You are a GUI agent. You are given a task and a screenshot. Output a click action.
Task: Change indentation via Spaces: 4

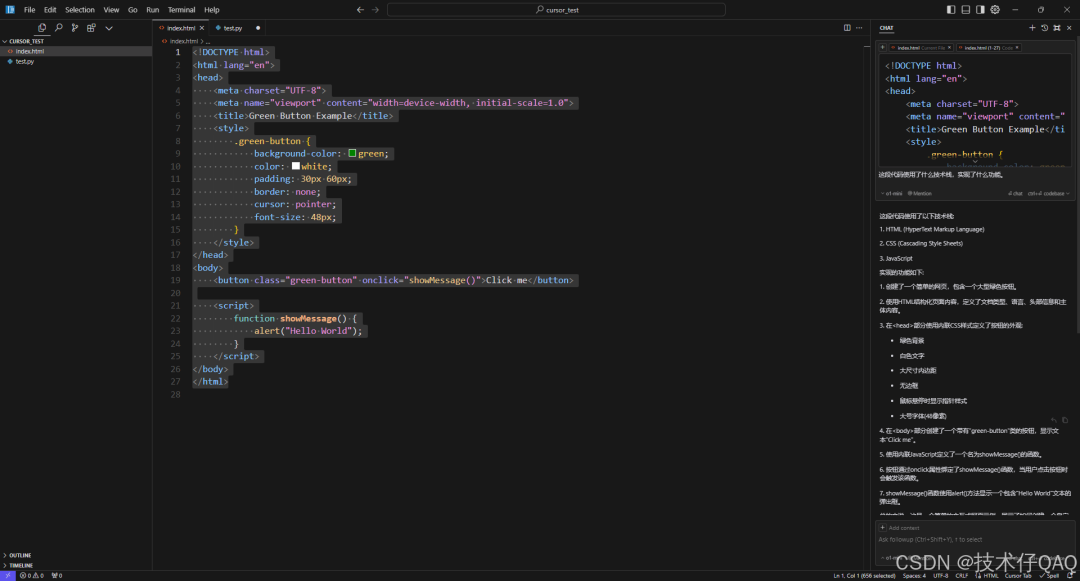coord(914,575)
